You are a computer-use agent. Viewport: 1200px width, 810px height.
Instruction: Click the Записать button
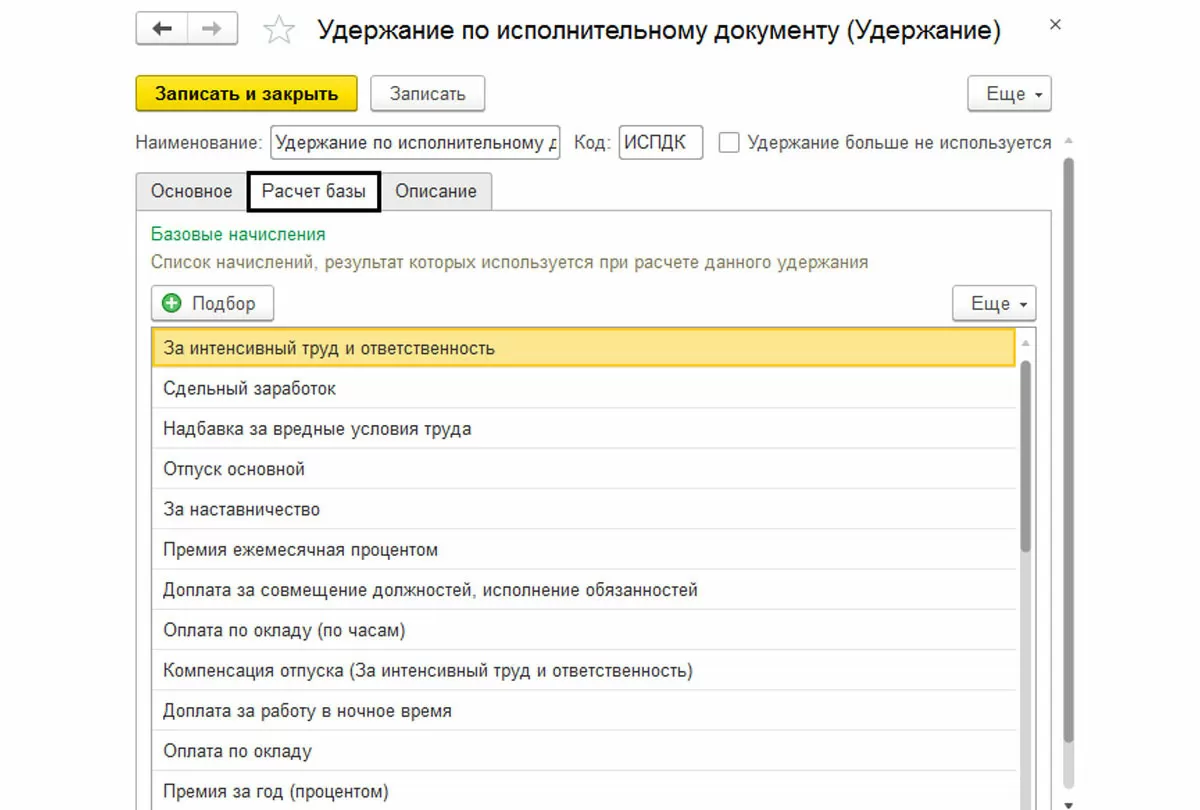(x=428, y=94)
